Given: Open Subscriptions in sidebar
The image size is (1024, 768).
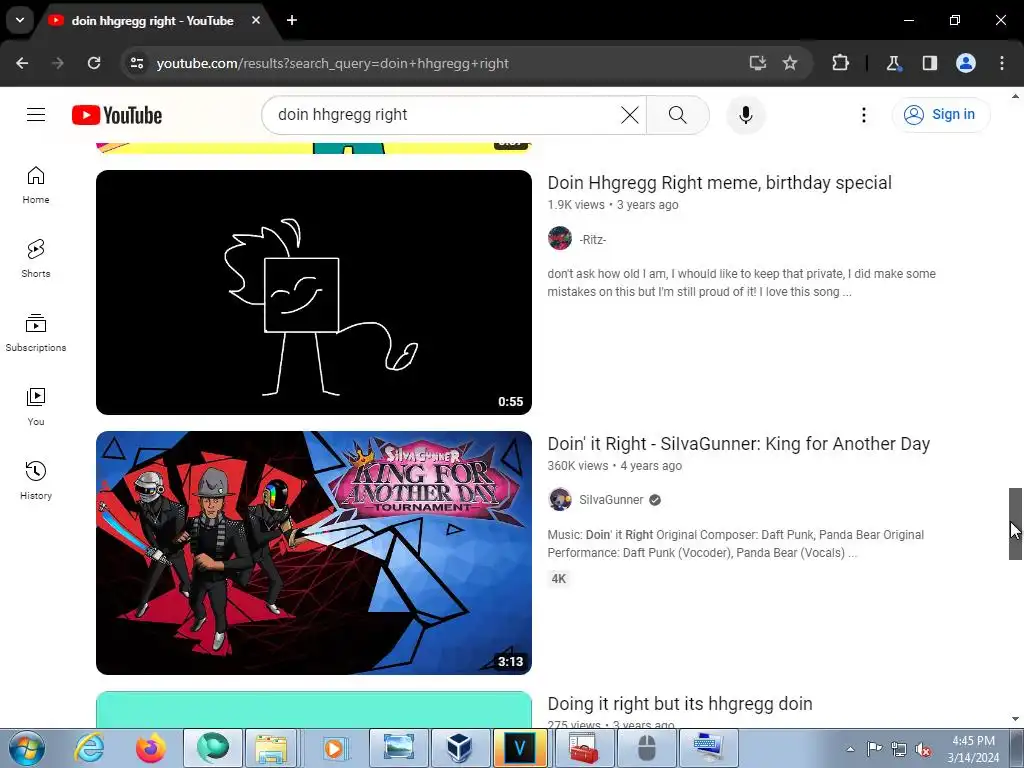Looking at the screenshot, I should (x=36, y=332).
